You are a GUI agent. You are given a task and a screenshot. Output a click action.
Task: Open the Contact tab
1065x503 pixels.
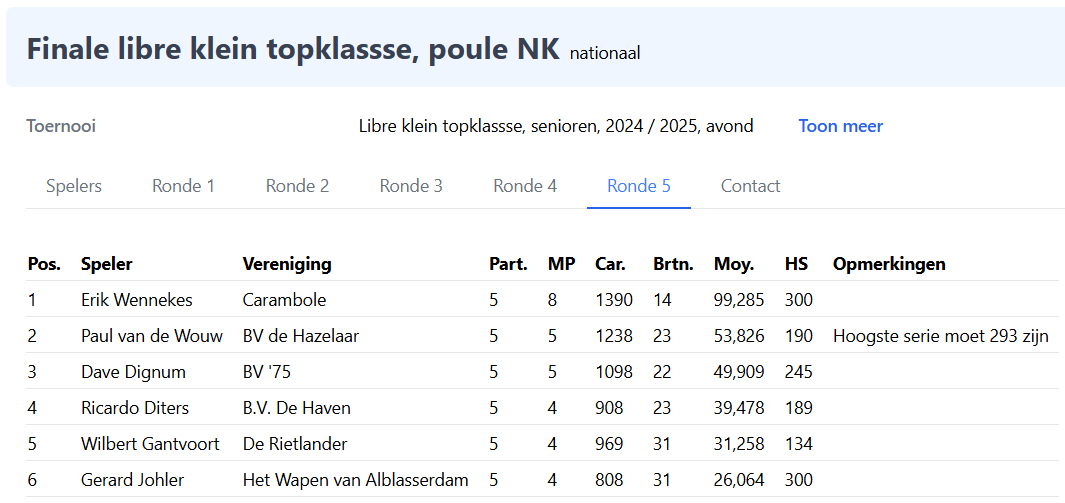tap(750, 186)
